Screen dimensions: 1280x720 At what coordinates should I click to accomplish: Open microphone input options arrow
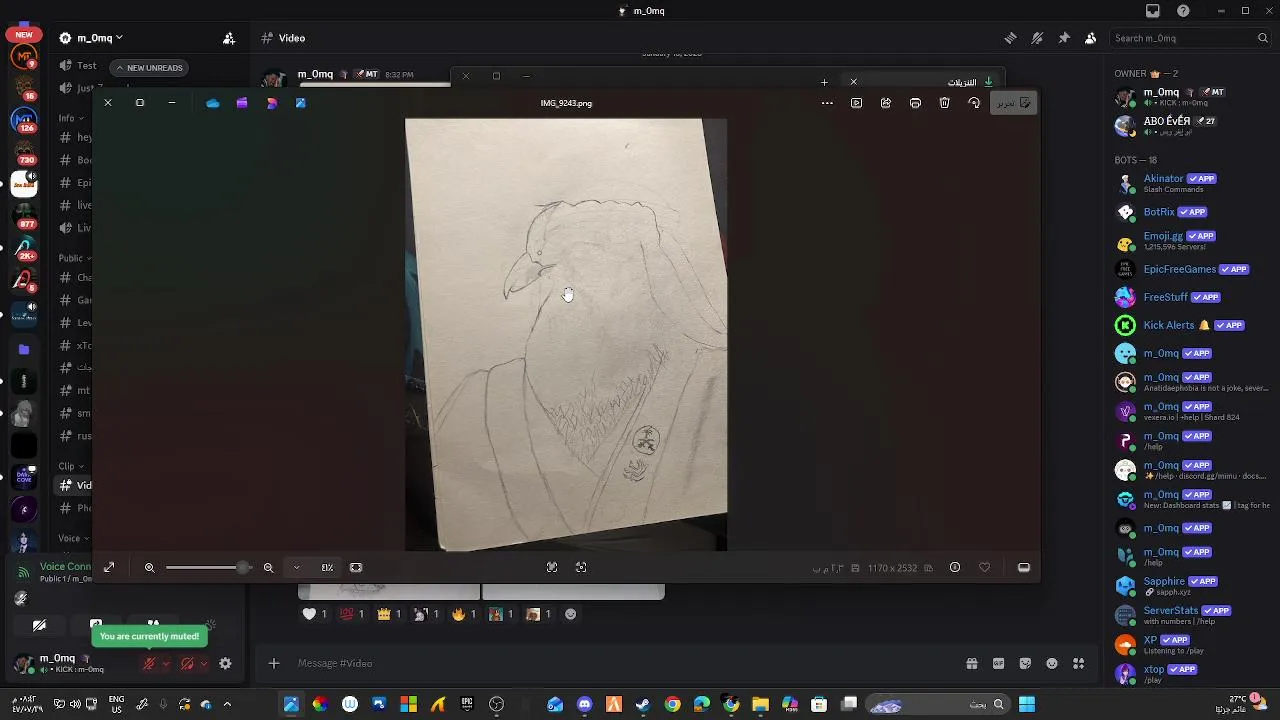point(166,664)
